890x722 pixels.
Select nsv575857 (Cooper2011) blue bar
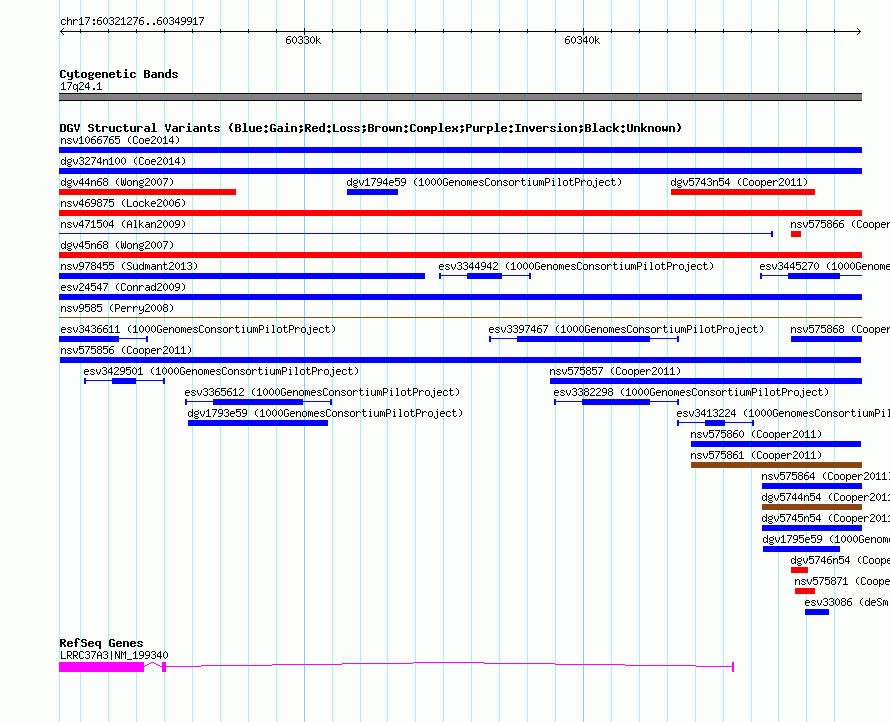tap(706, 381)
